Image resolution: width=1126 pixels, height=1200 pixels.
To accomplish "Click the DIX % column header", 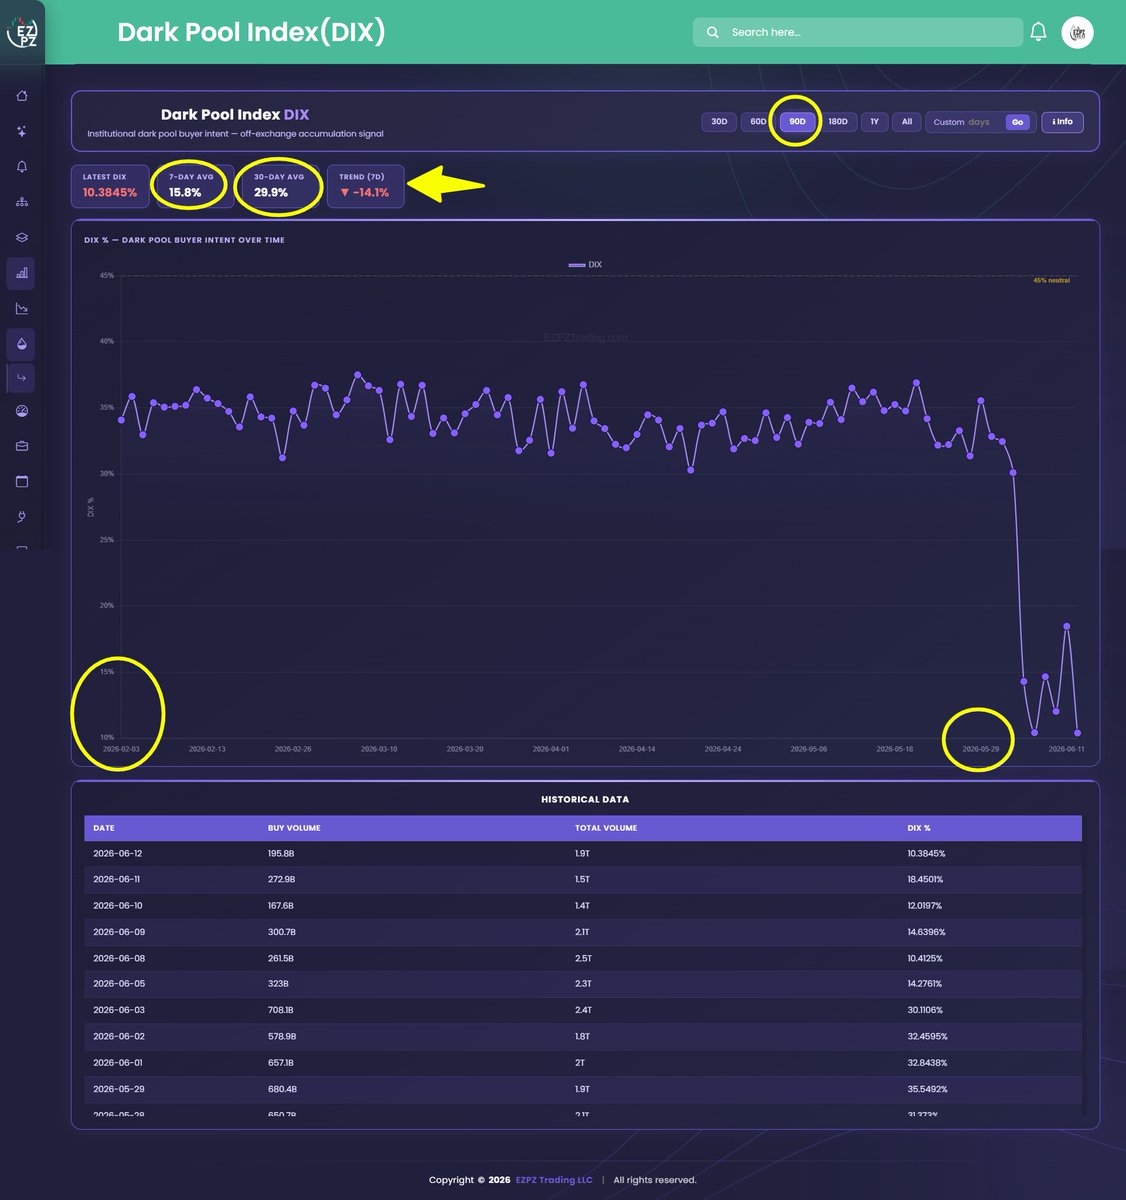I will 919,828.
